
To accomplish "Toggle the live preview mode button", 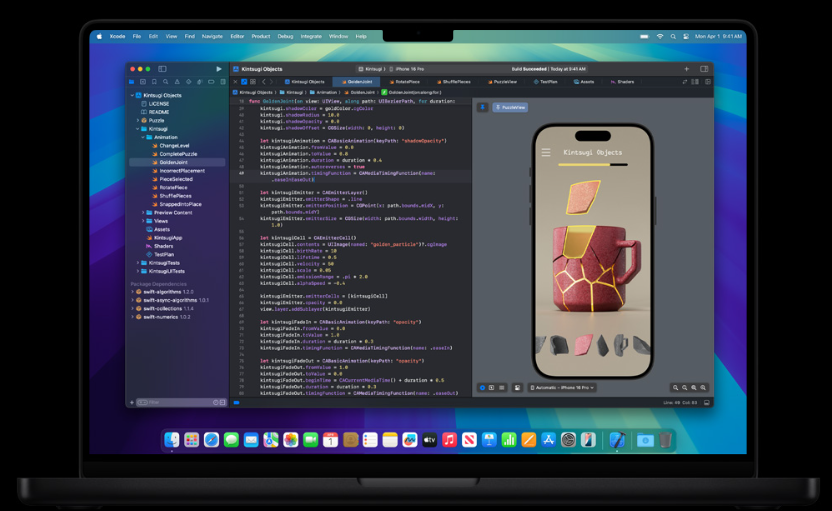I will [x=482, y=387].
